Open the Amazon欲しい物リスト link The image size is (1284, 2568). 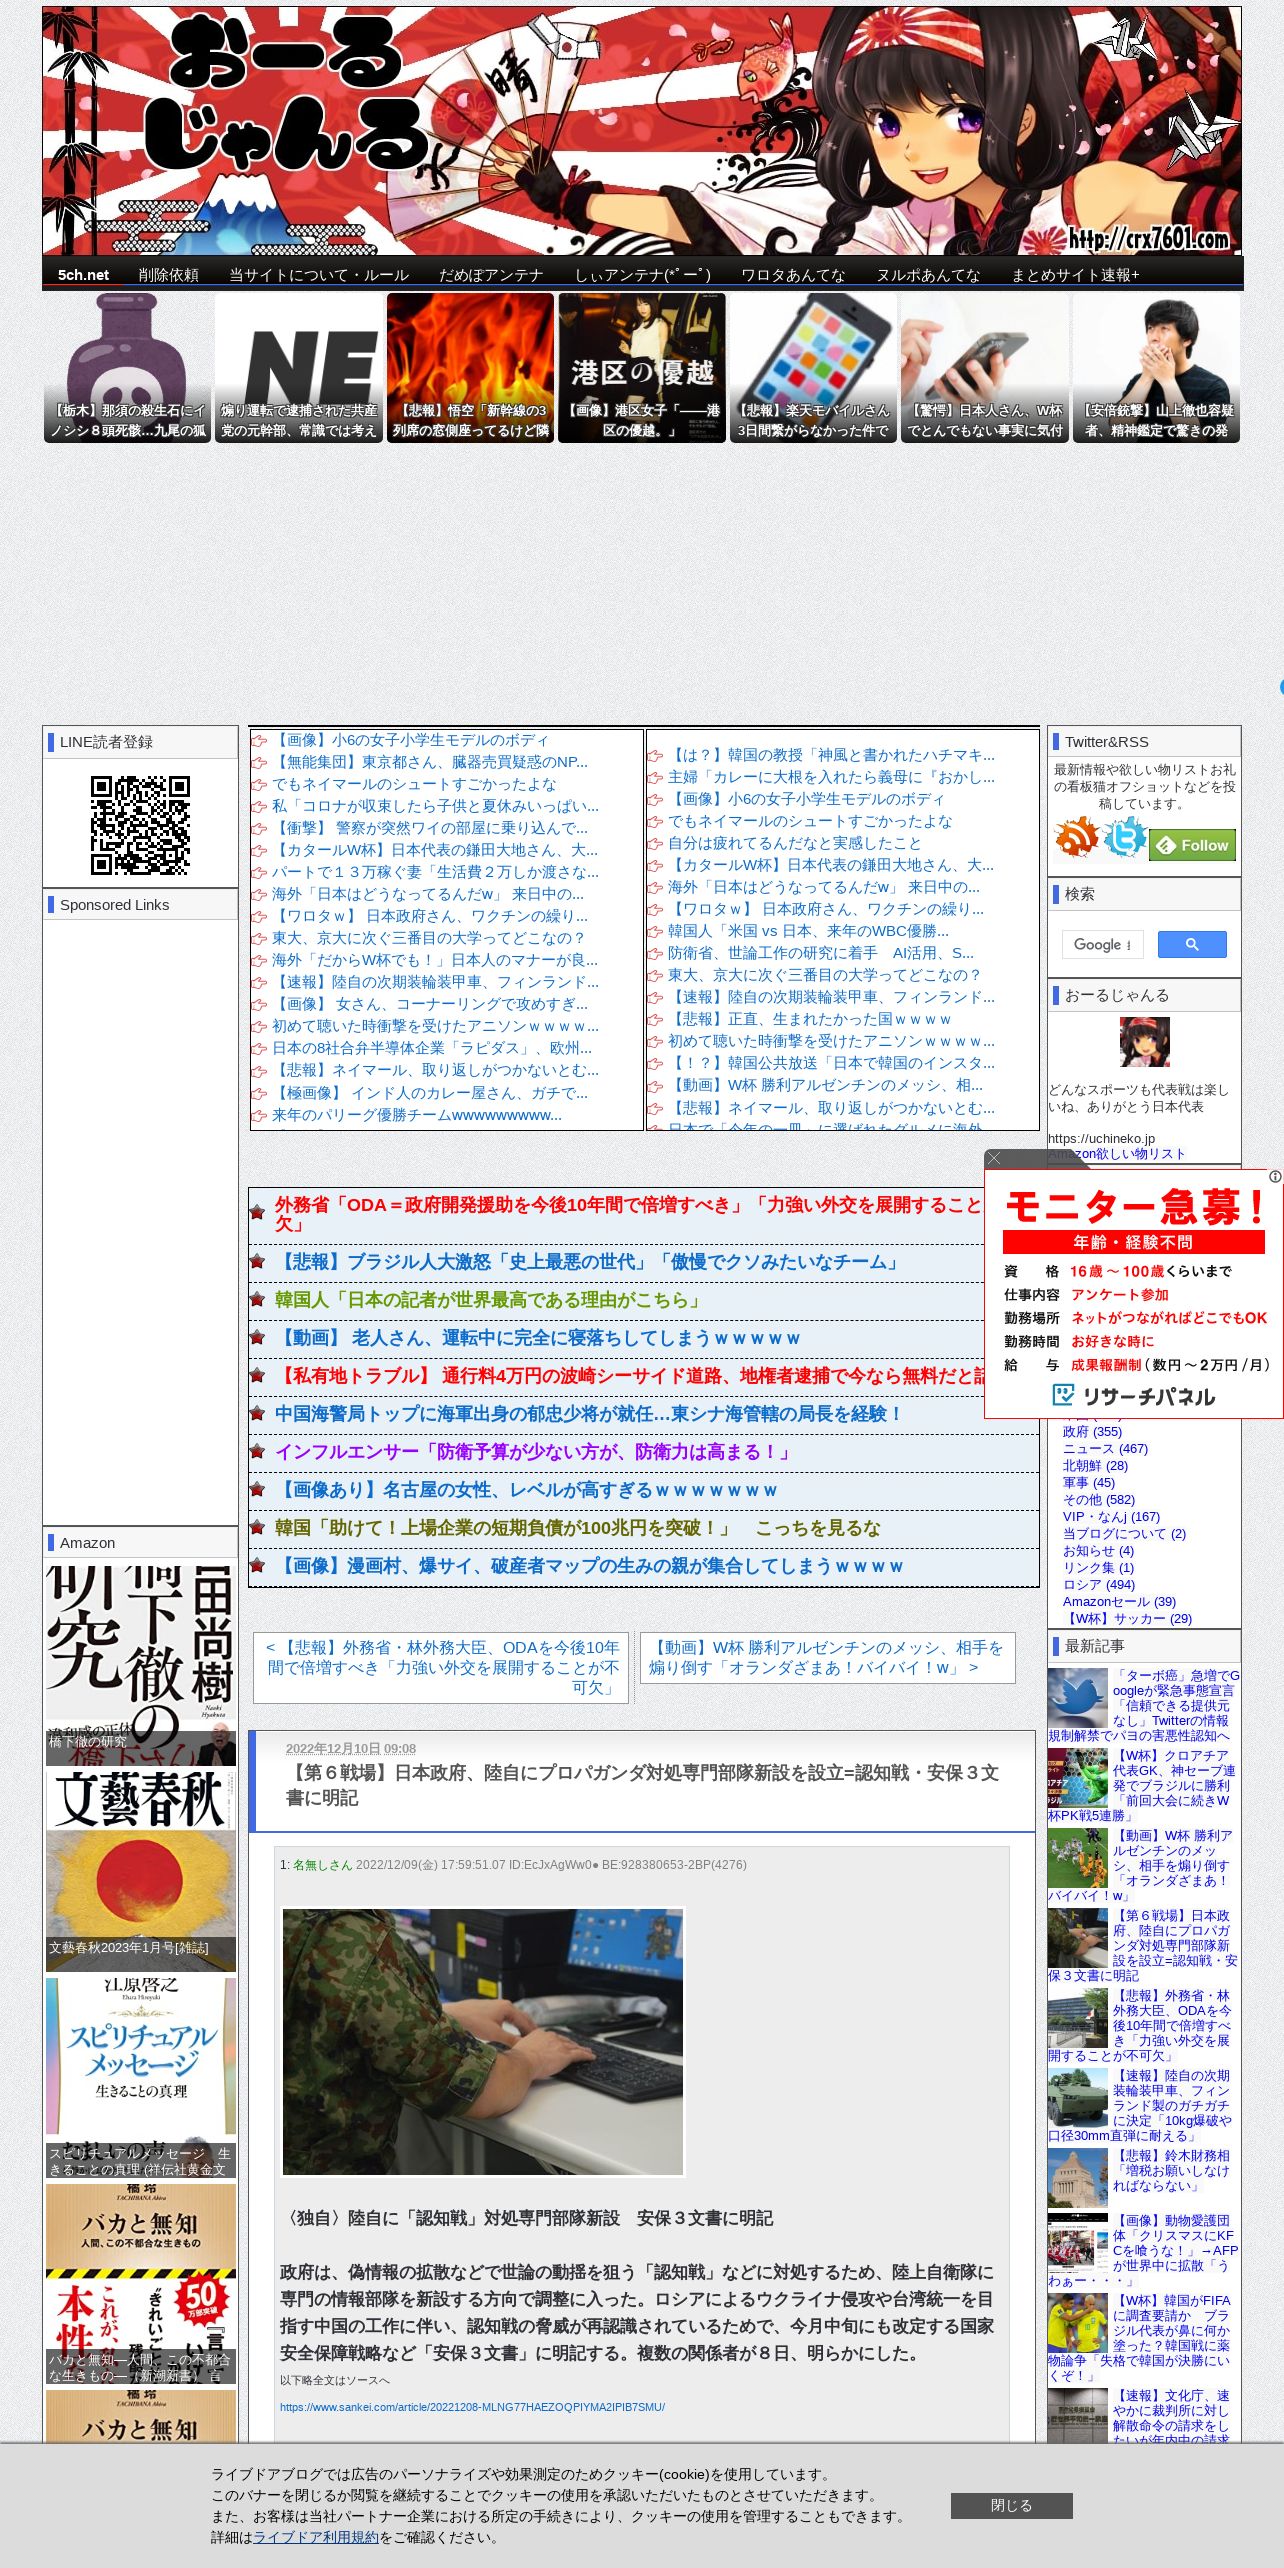coord(1116,1154)
